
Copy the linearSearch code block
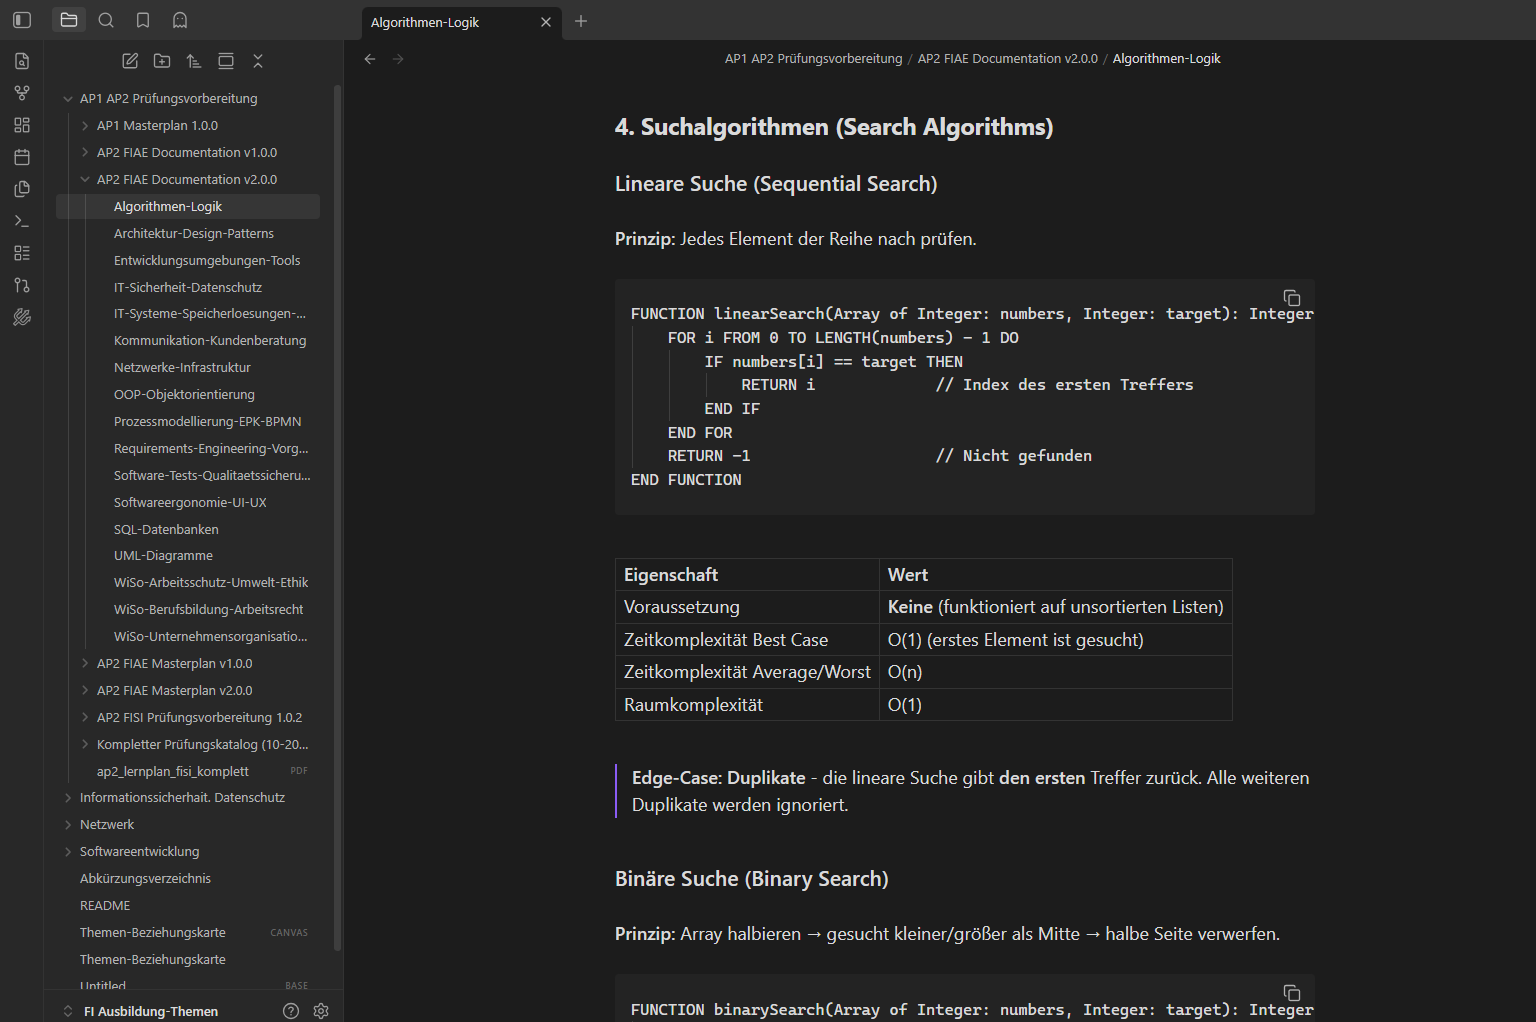[1292, 298]
